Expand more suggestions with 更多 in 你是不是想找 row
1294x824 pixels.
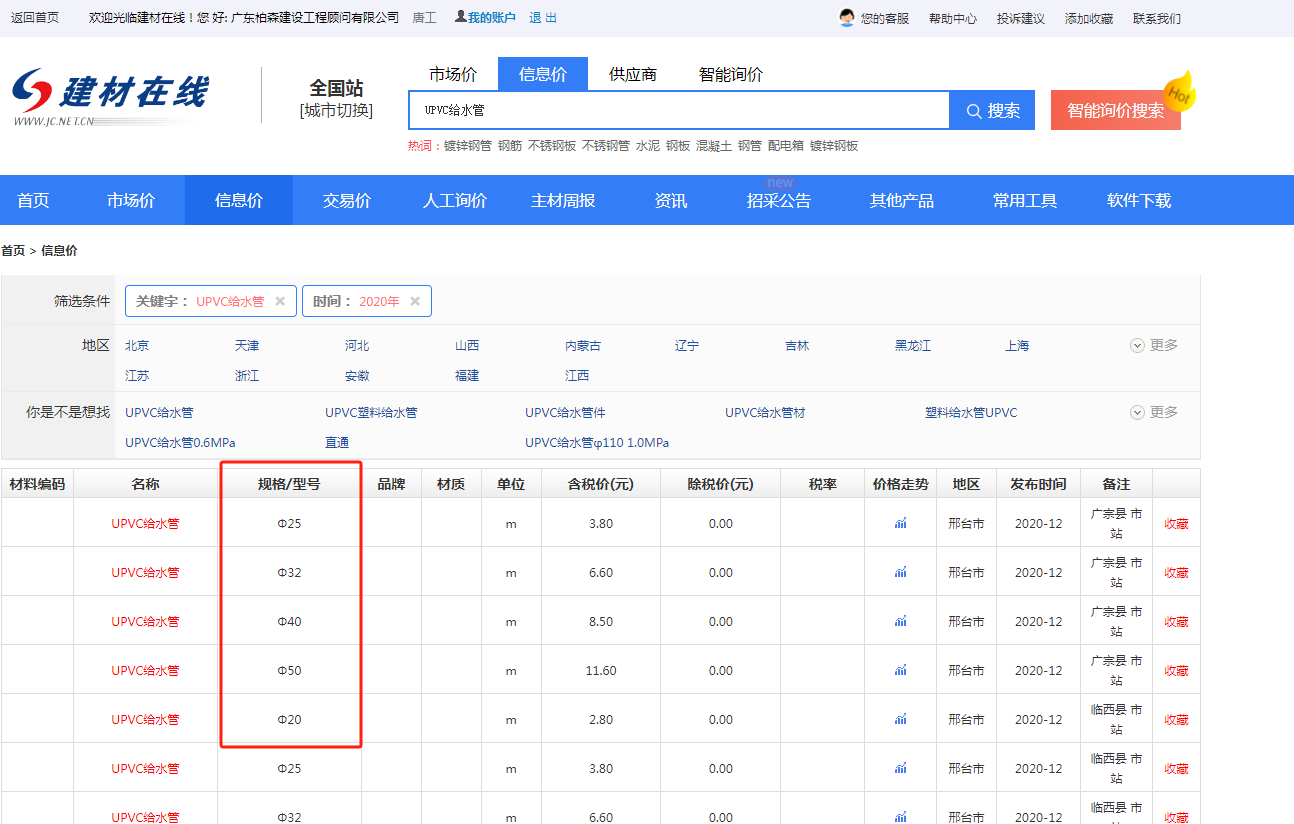click(x=1154, y=412)
